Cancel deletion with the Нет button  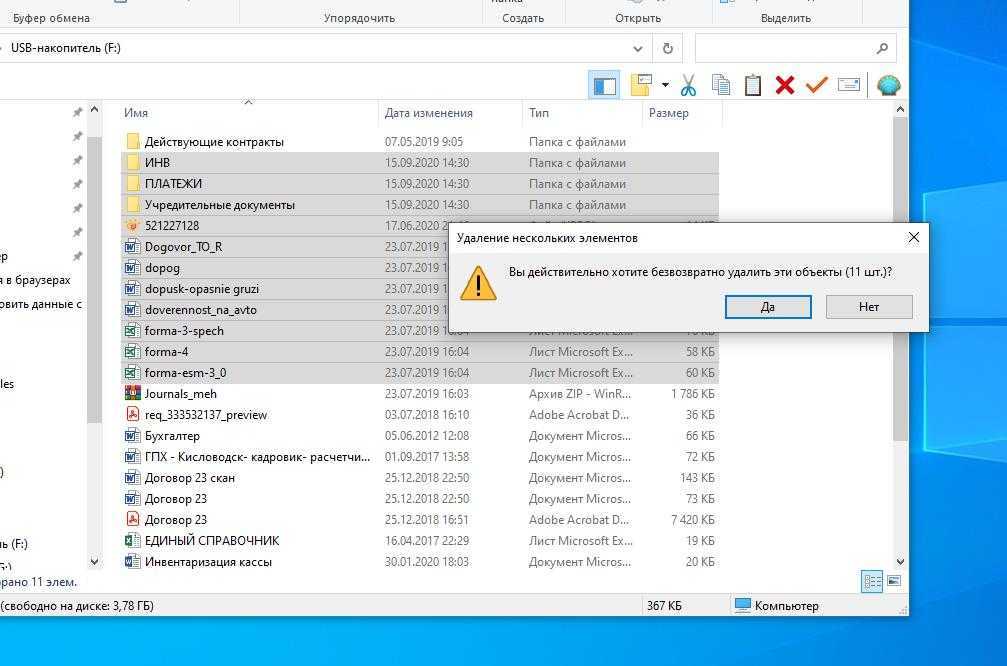(869, 307)
